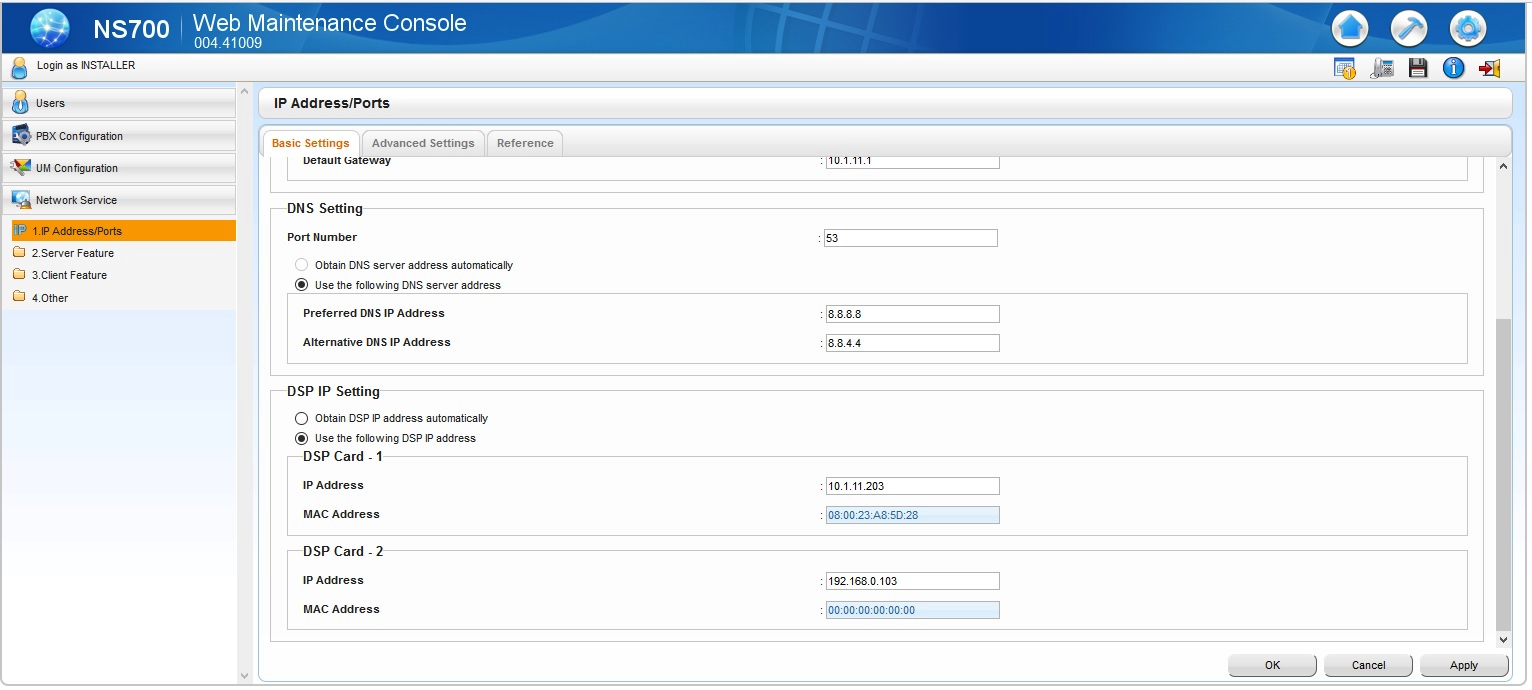This screenshot has width=1532, height=690.
Task: Click the 'DSP Card - 1' group label
Action: pos(343,456)
